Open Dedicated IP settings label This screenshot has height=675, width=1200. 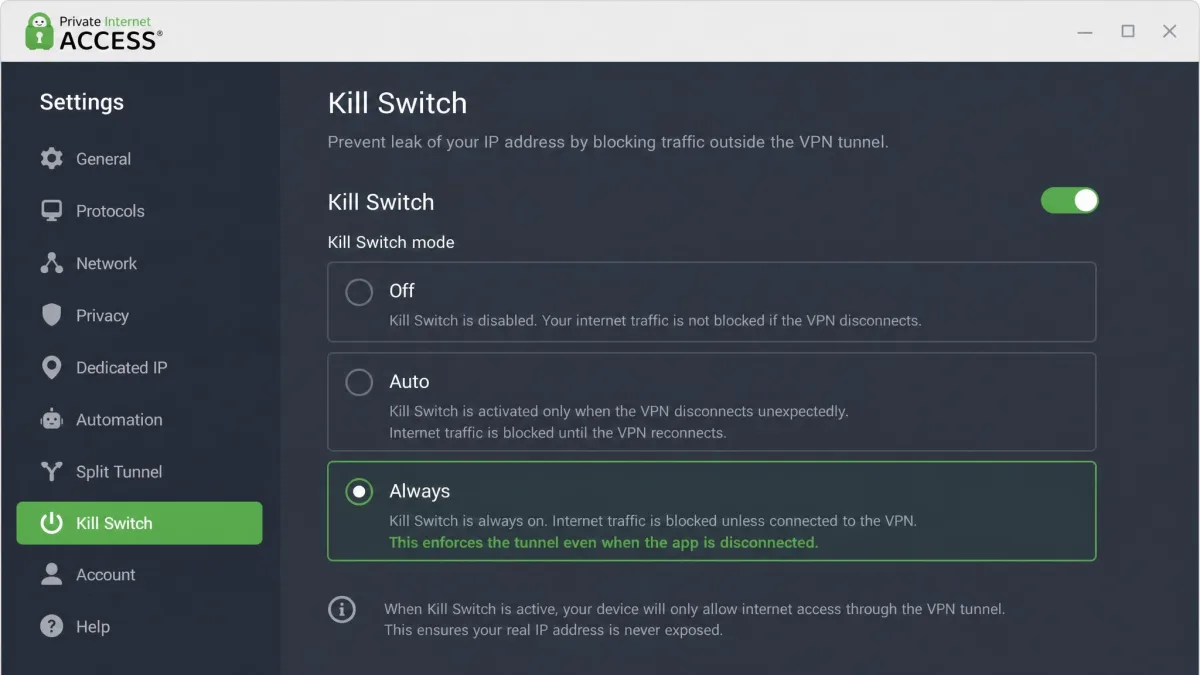121,367
